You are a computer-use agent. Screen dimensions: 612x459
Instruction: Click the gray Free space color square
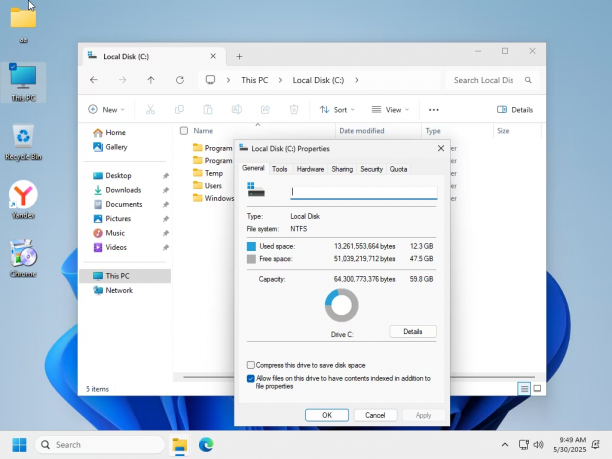(251, 259)
